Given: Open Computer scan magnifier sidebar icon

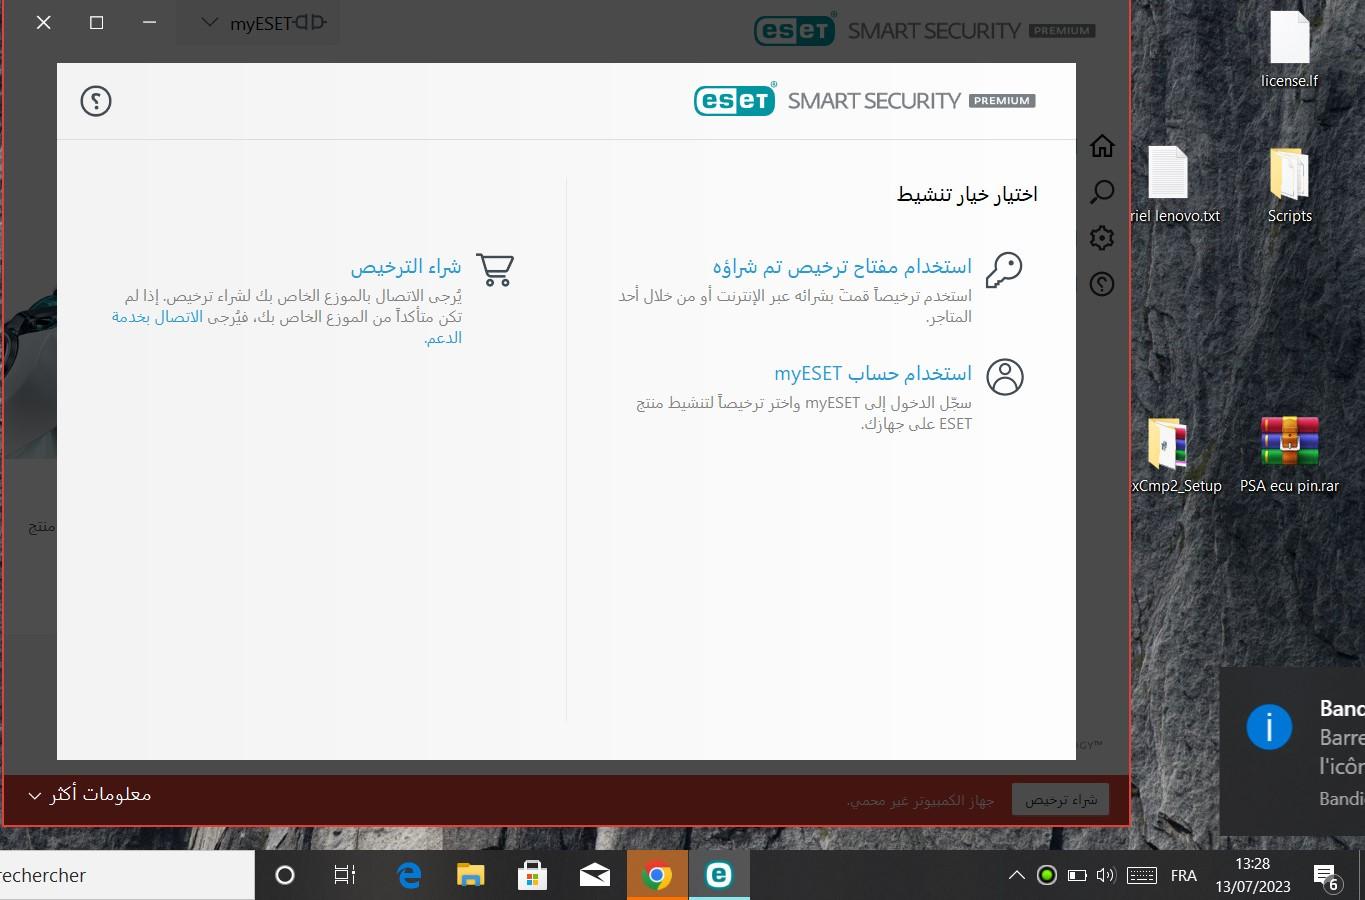Looking at the screenshot, I should coord(1102,192).
